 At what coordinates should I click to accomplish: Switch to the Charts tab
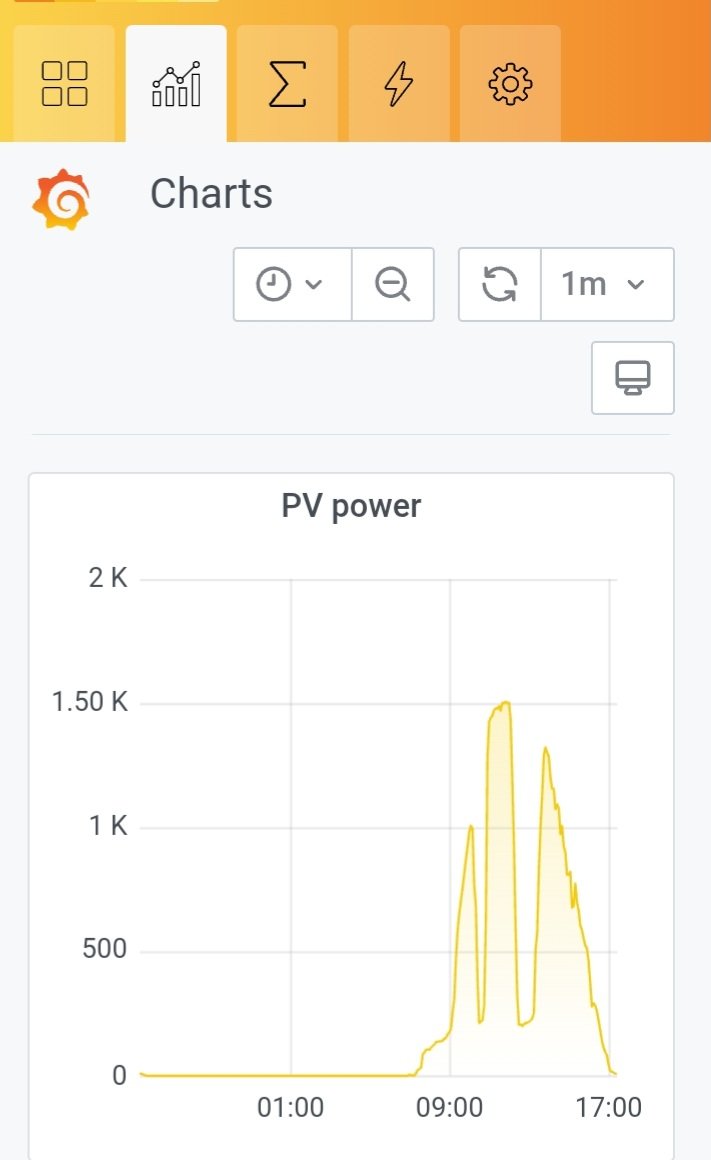click(176, 84)
